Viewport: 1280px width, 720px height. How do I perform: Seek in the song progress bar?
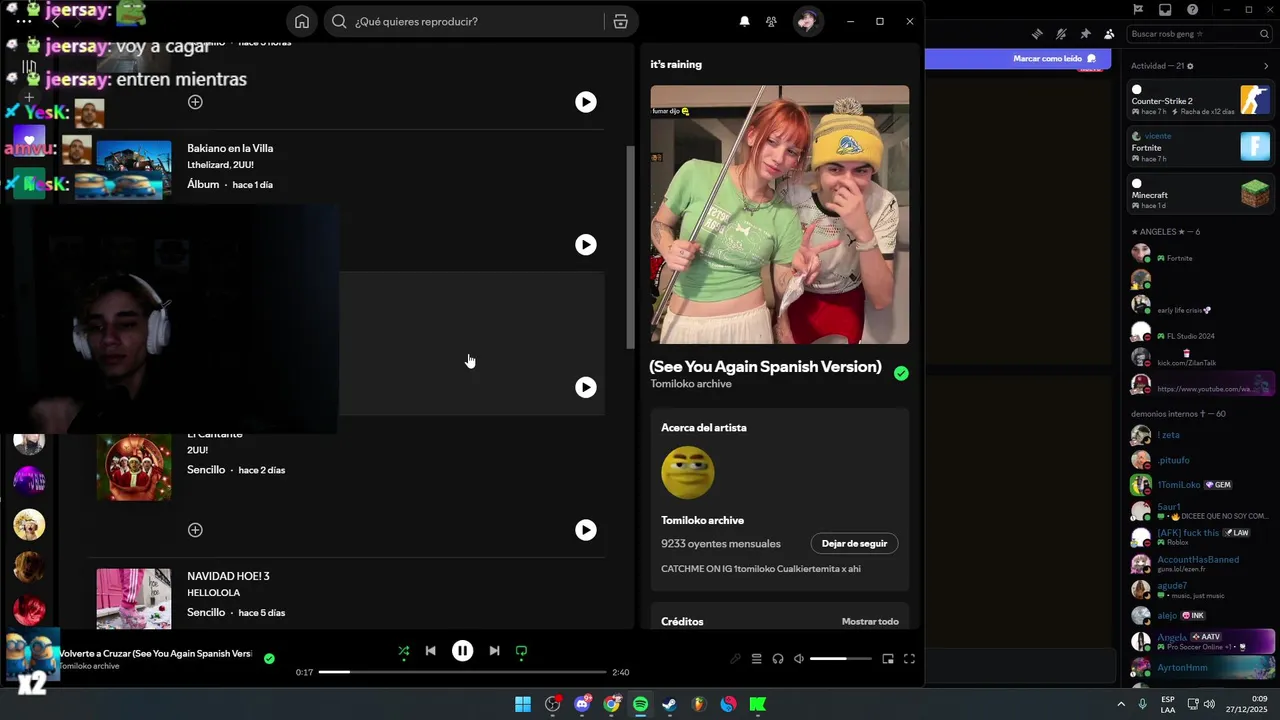pos(463,672)
